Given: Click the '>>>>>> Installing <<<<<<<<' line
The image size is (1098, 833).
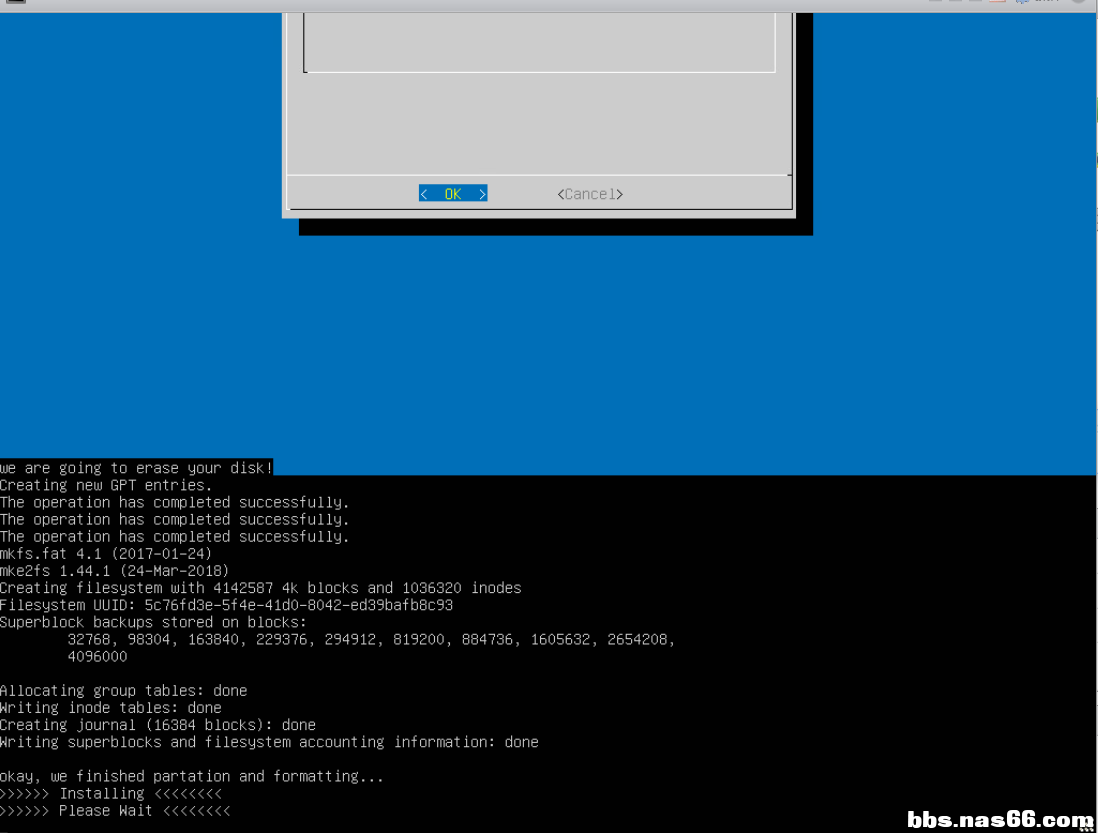Looking at the screenshot, I should tap(110, 793).
